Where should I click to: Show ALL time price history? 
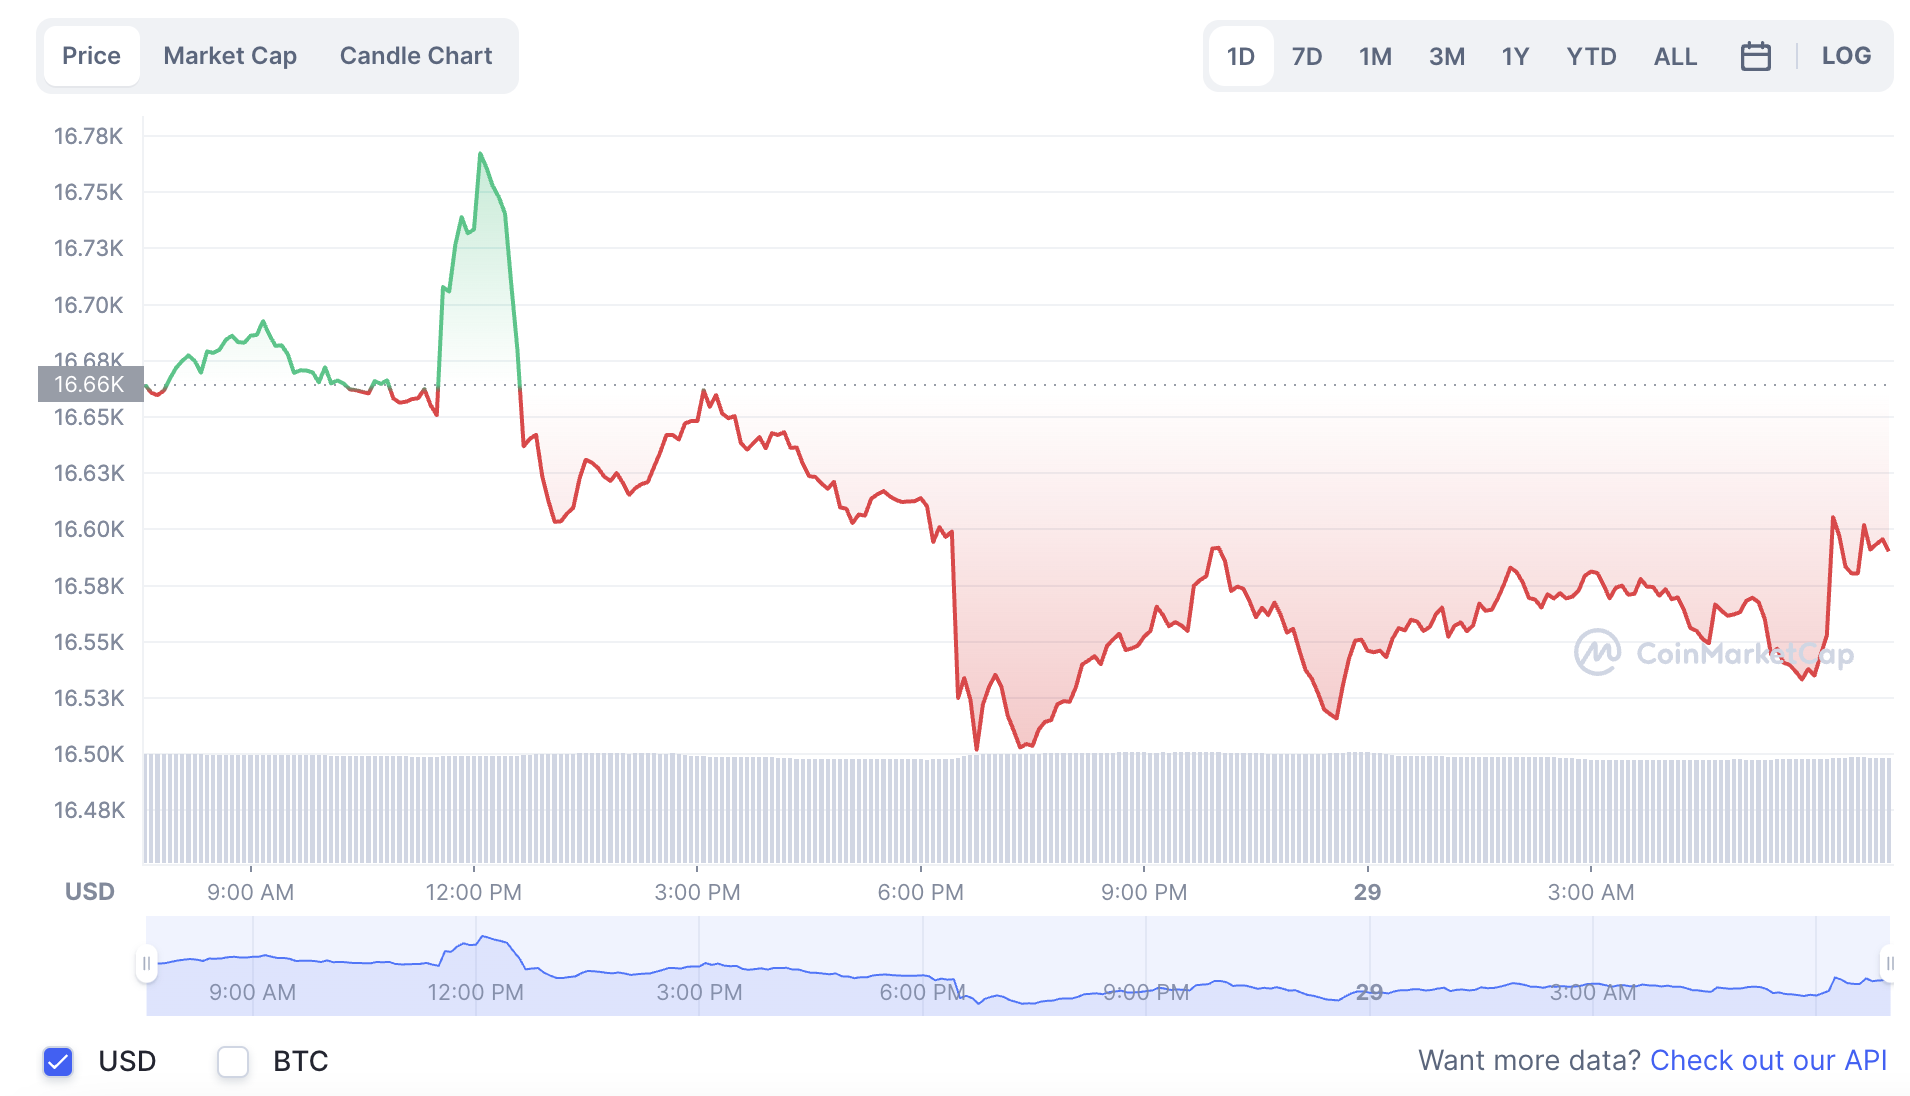1675,56
